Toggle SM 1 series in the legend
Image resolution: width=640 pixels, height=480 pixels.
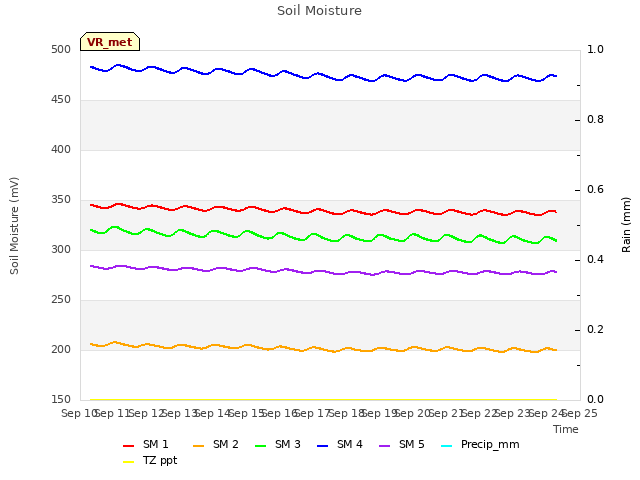(x=145, y=444)
